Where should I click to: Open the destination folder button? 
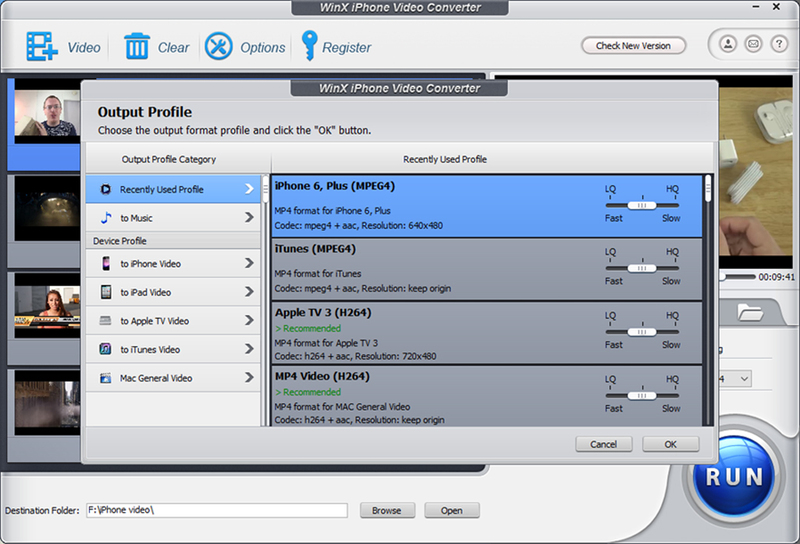pos(452,510)
